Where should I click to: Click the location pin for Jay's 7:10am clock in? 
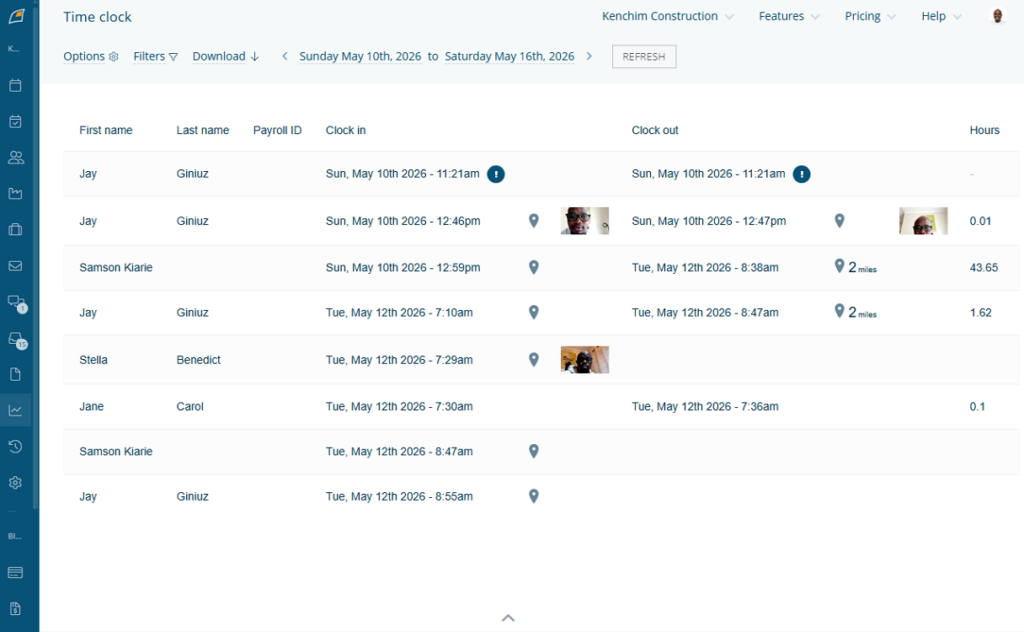tap(534, 313)
